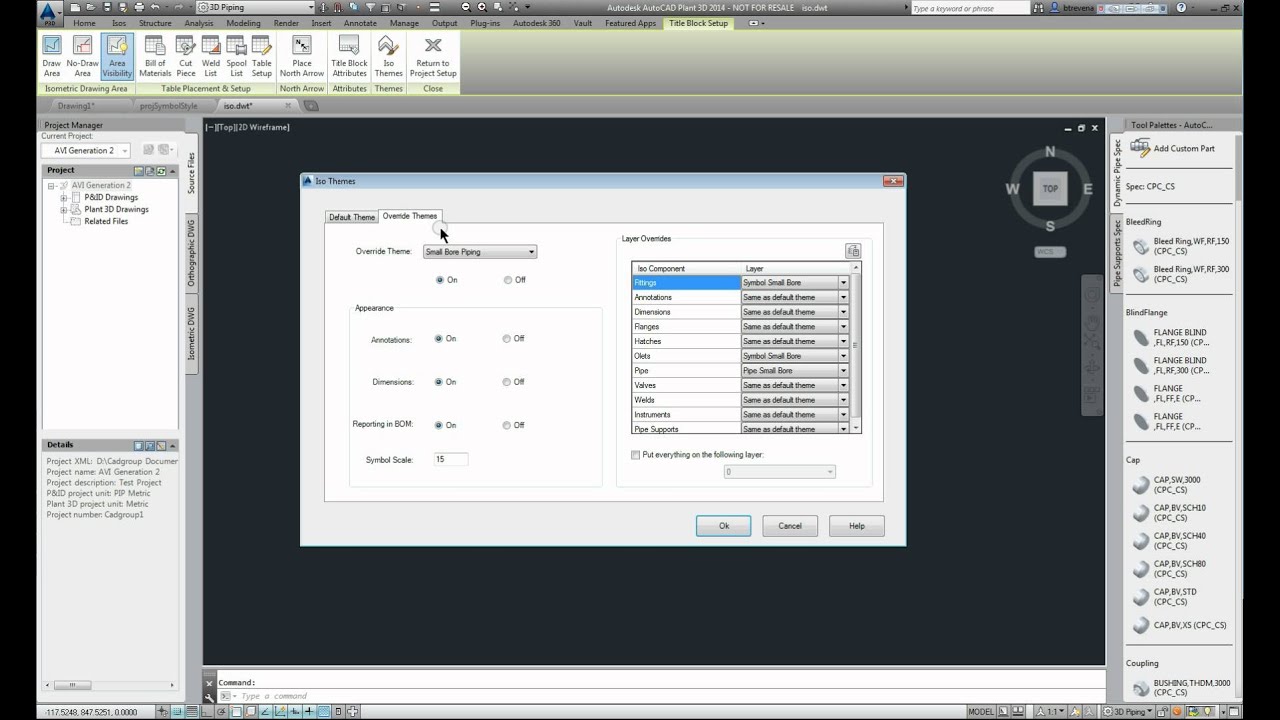Select BUSHING,THDM,3000 palette item
Screen dimensions: 1280x720
pyautogui.click(x=1181, y=688)
